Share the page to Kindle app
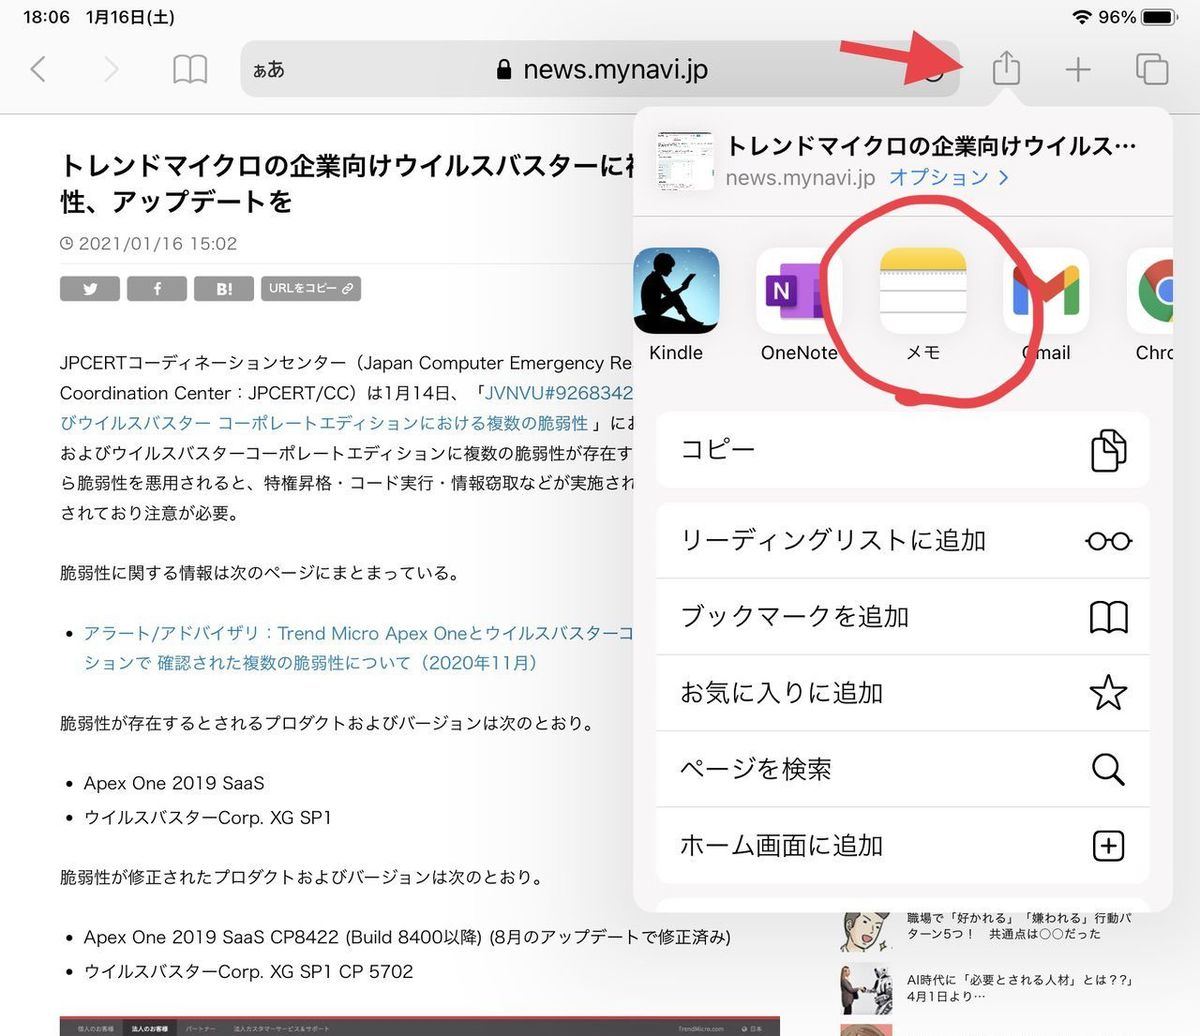The height and width of the screenshot is (1036, 1200). 676,304
